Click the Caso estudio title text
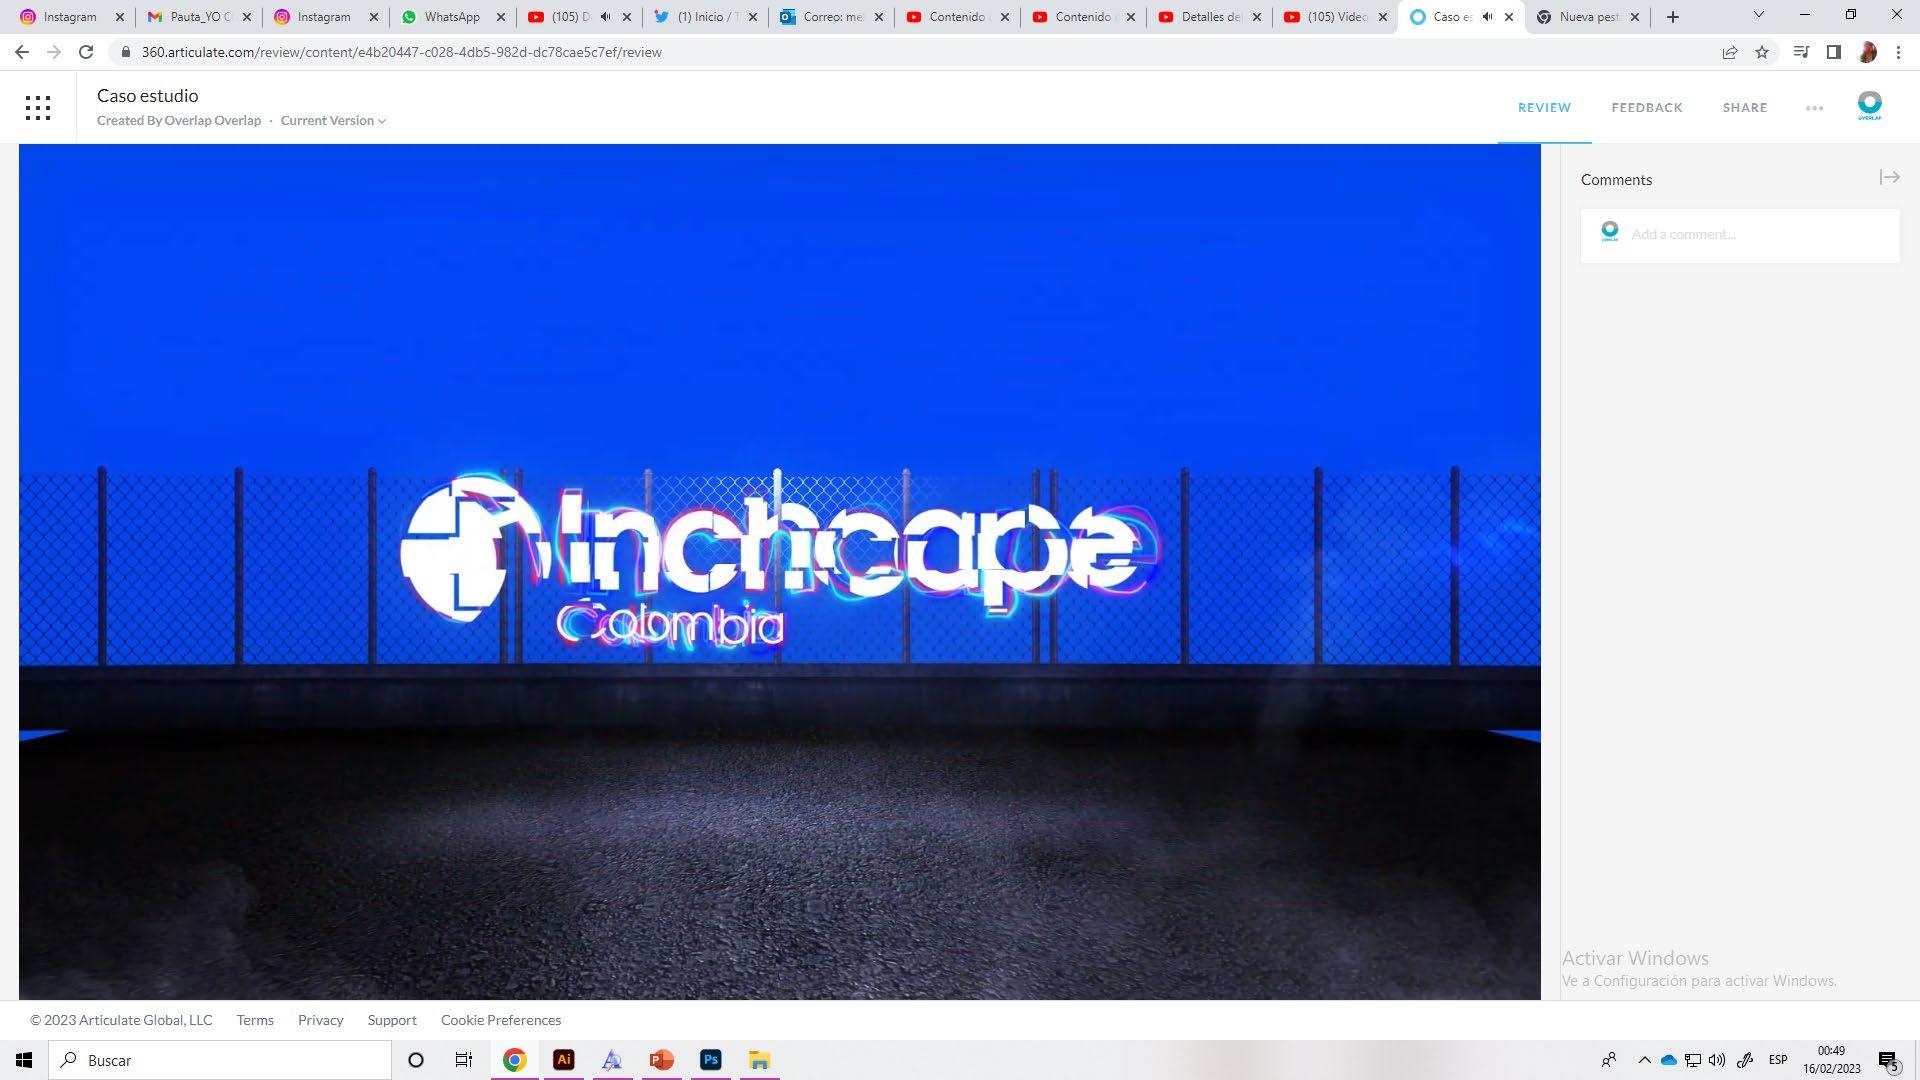Screen dimensions: 1920x1080 click(x=148, y=96)
